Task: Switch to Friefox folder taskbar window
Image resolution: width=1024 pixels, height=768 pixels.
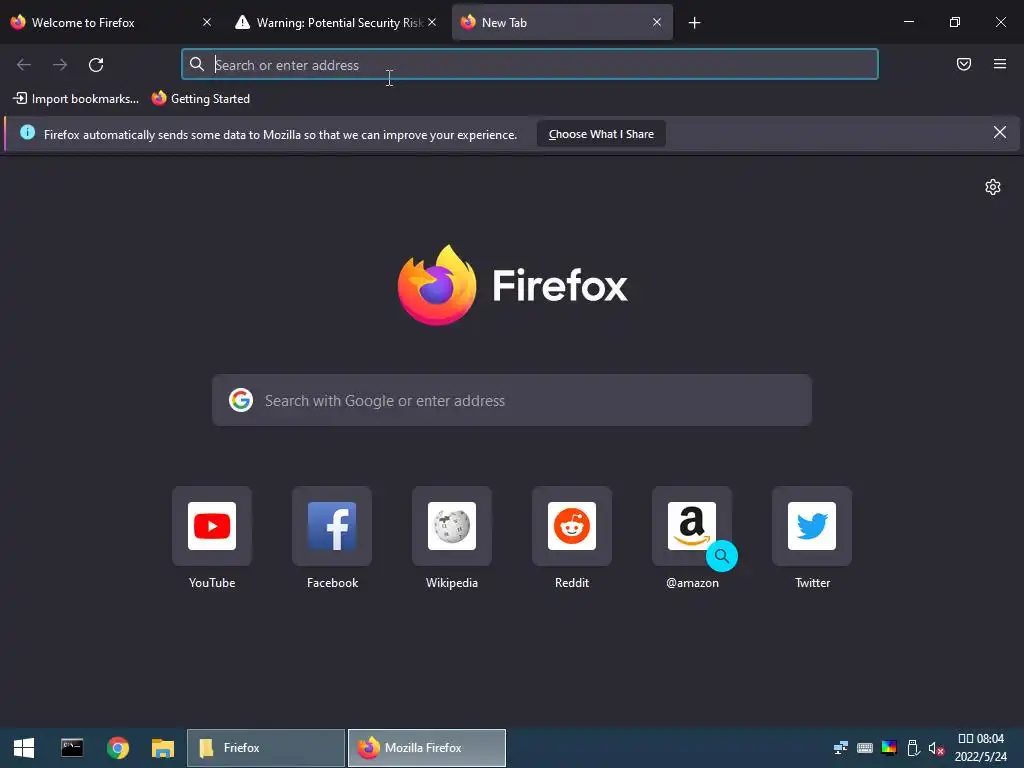Action: pyautogui.click(x=266, y=748)
